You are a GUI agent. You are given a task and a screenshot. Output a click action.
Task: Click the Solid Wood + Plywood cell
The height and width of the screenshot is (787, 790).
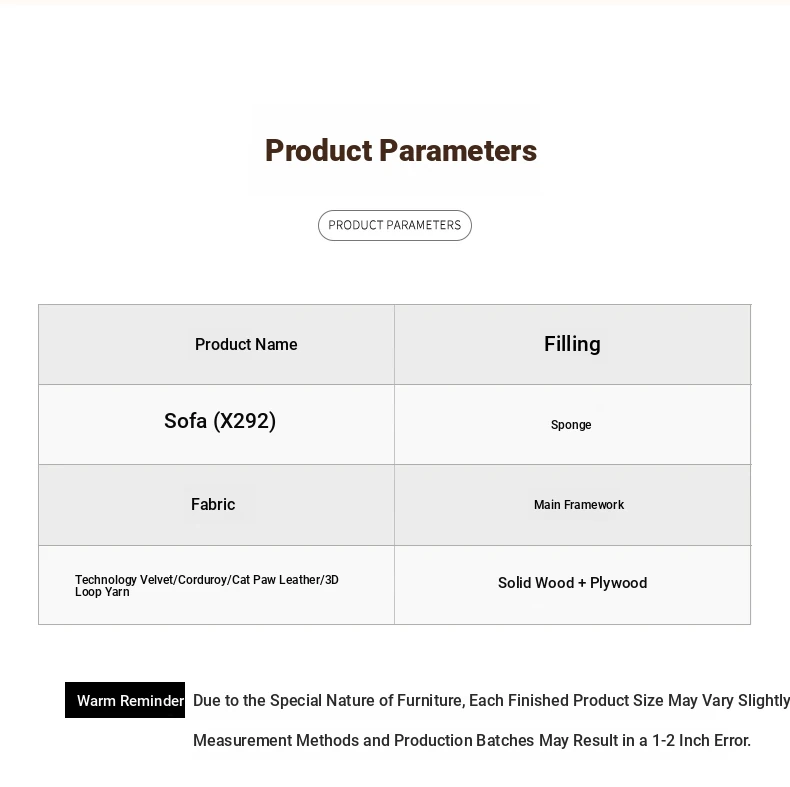pyautogui.click(x=572, y=583)
